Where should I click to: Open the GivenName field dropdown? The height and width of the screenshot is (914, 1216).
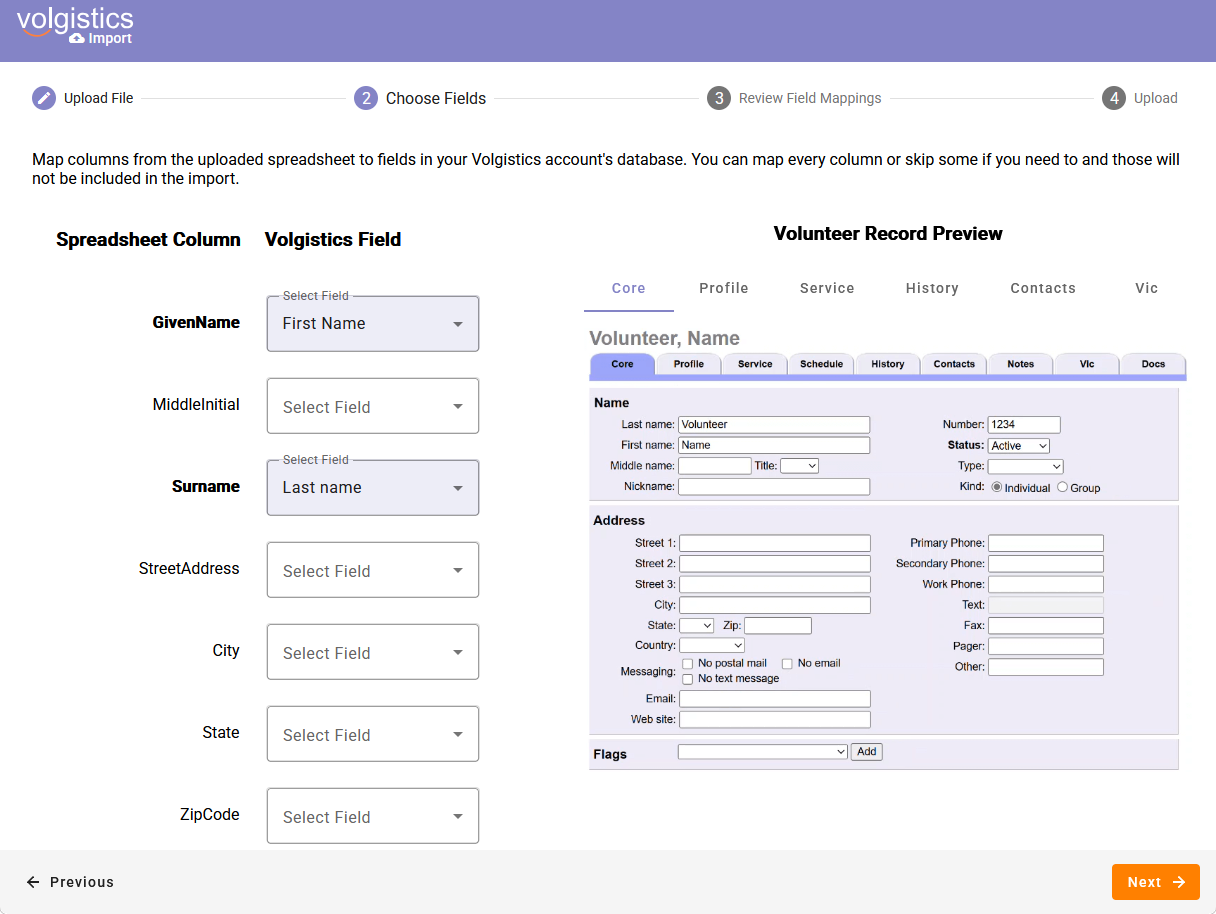pyautogui.click(x=372, y=324)
